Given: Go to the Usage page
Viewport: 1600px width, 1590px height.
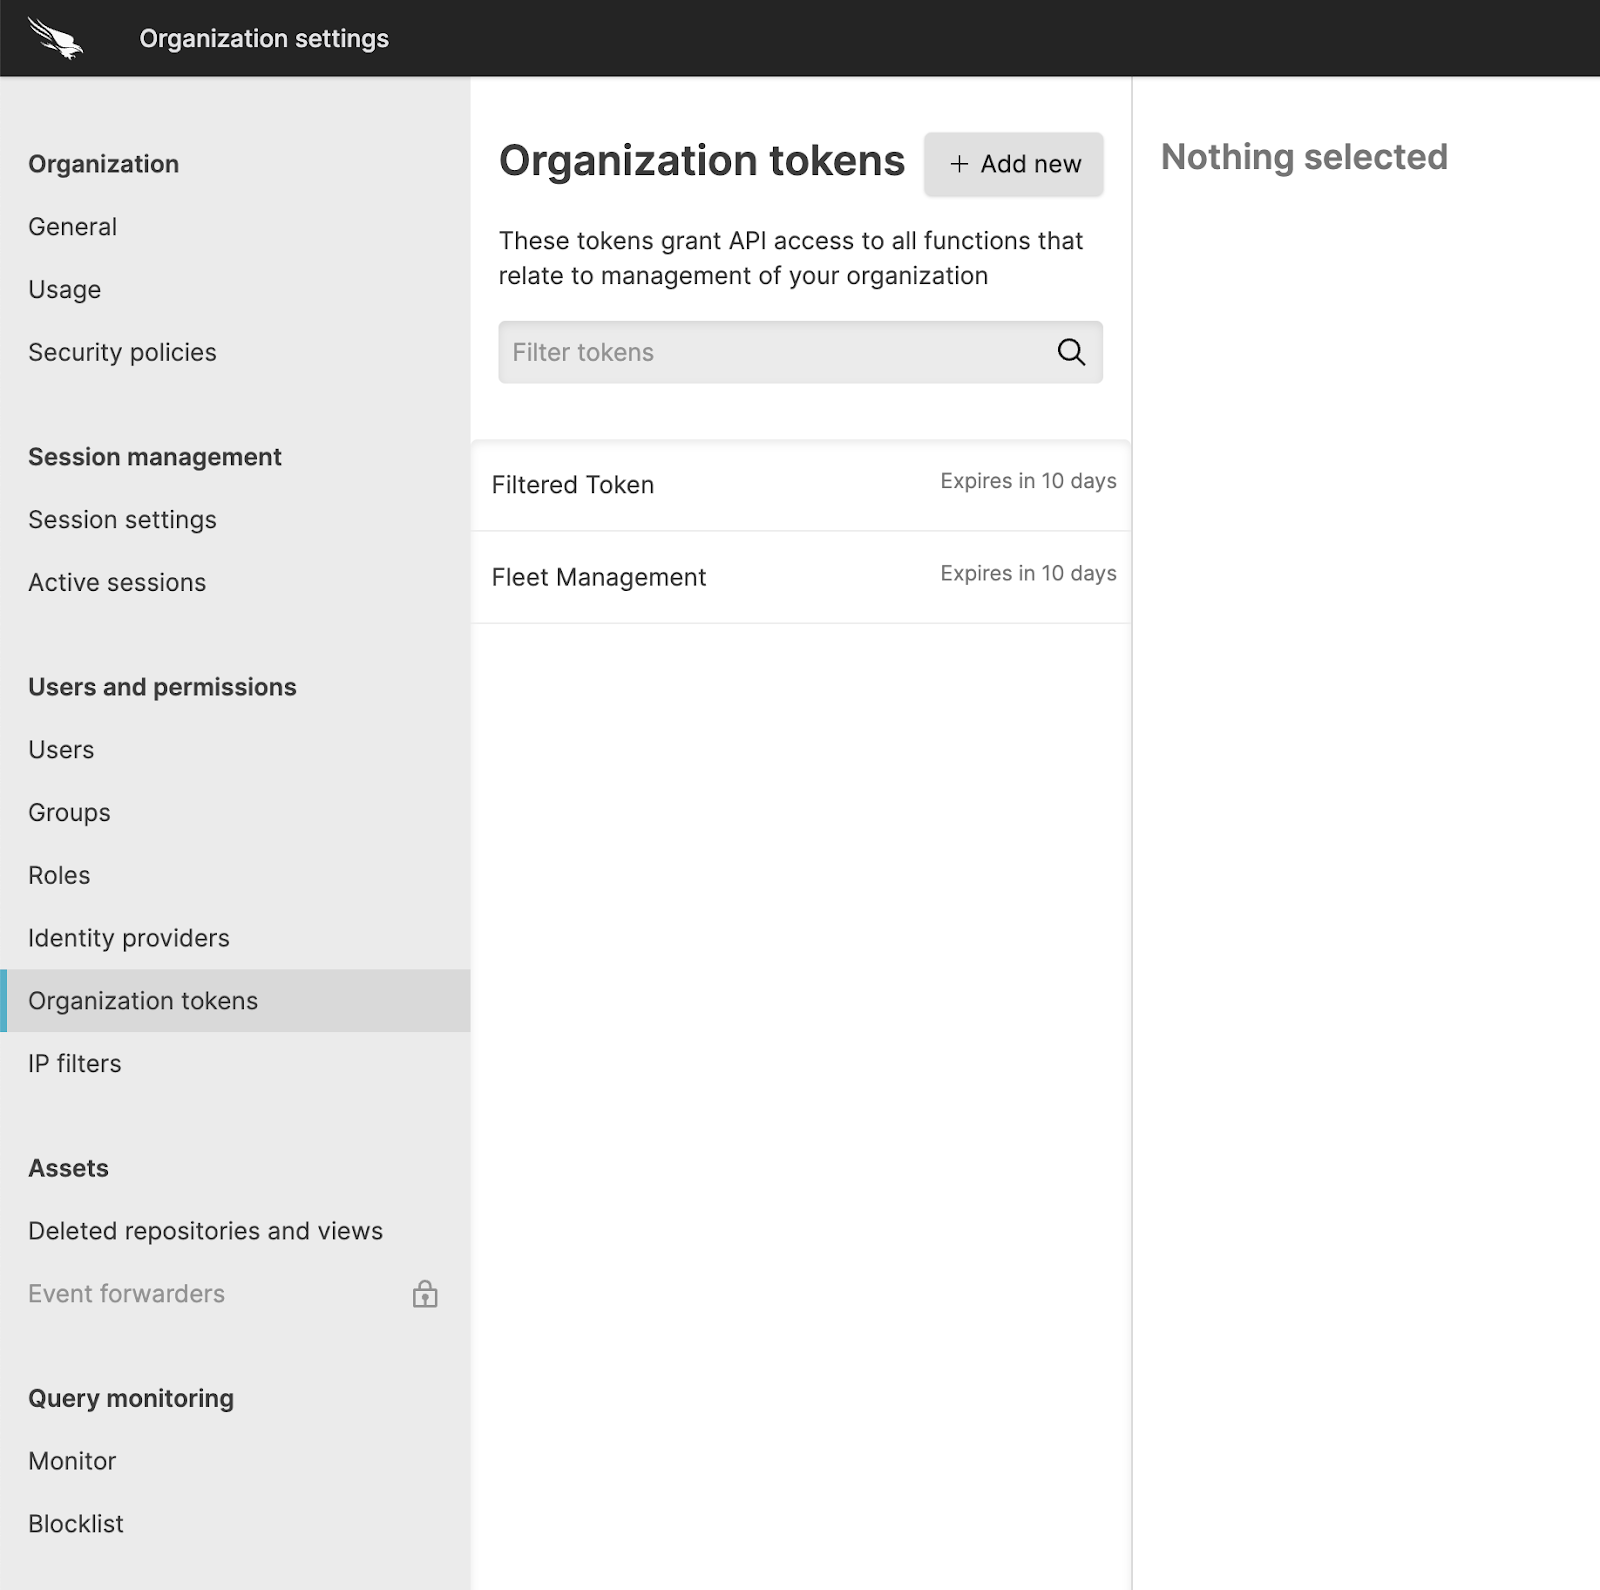Looking at the screenshot, I should [64, 290].
